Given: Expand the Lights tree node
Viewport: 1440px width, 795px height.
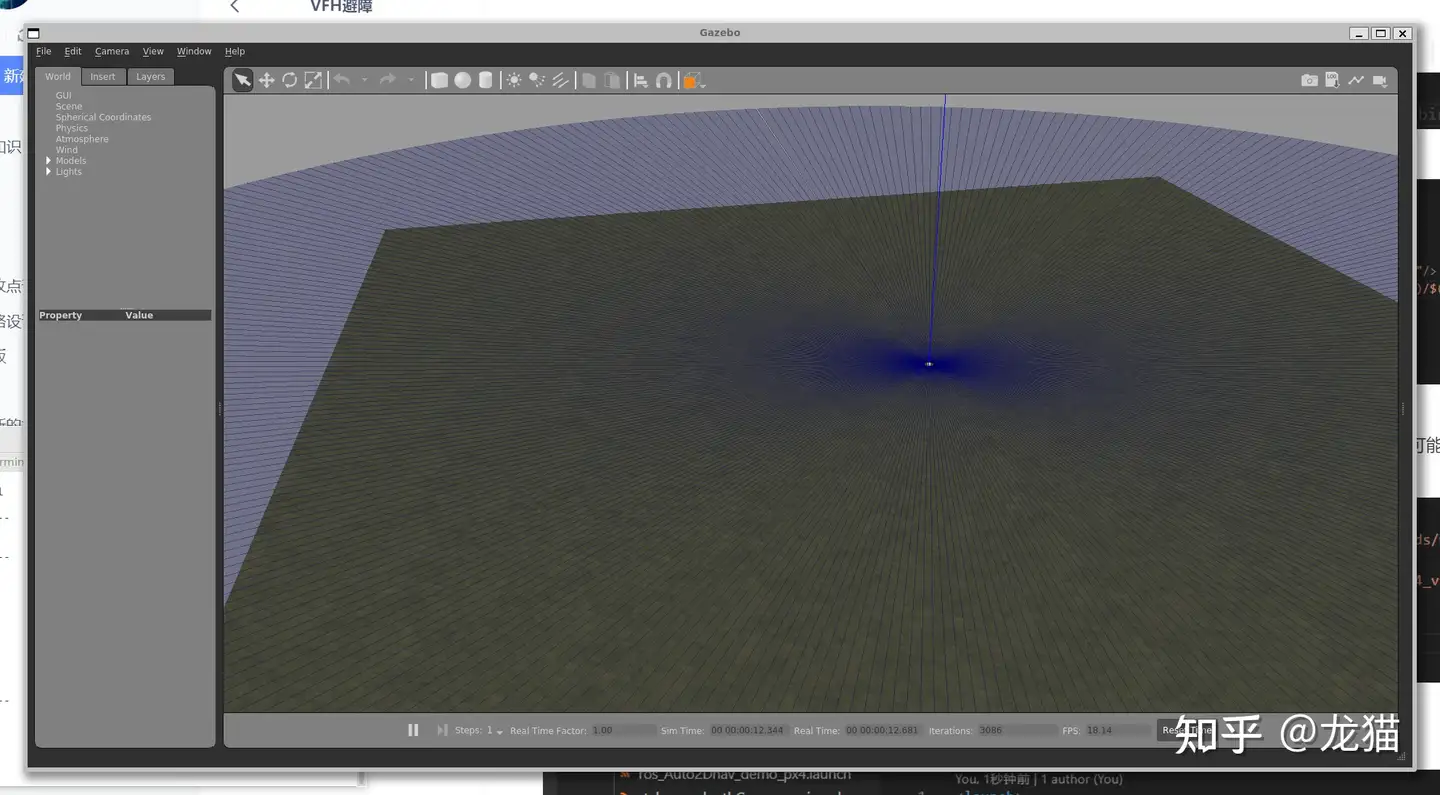Looking at the screenshot, I should 48,171.
